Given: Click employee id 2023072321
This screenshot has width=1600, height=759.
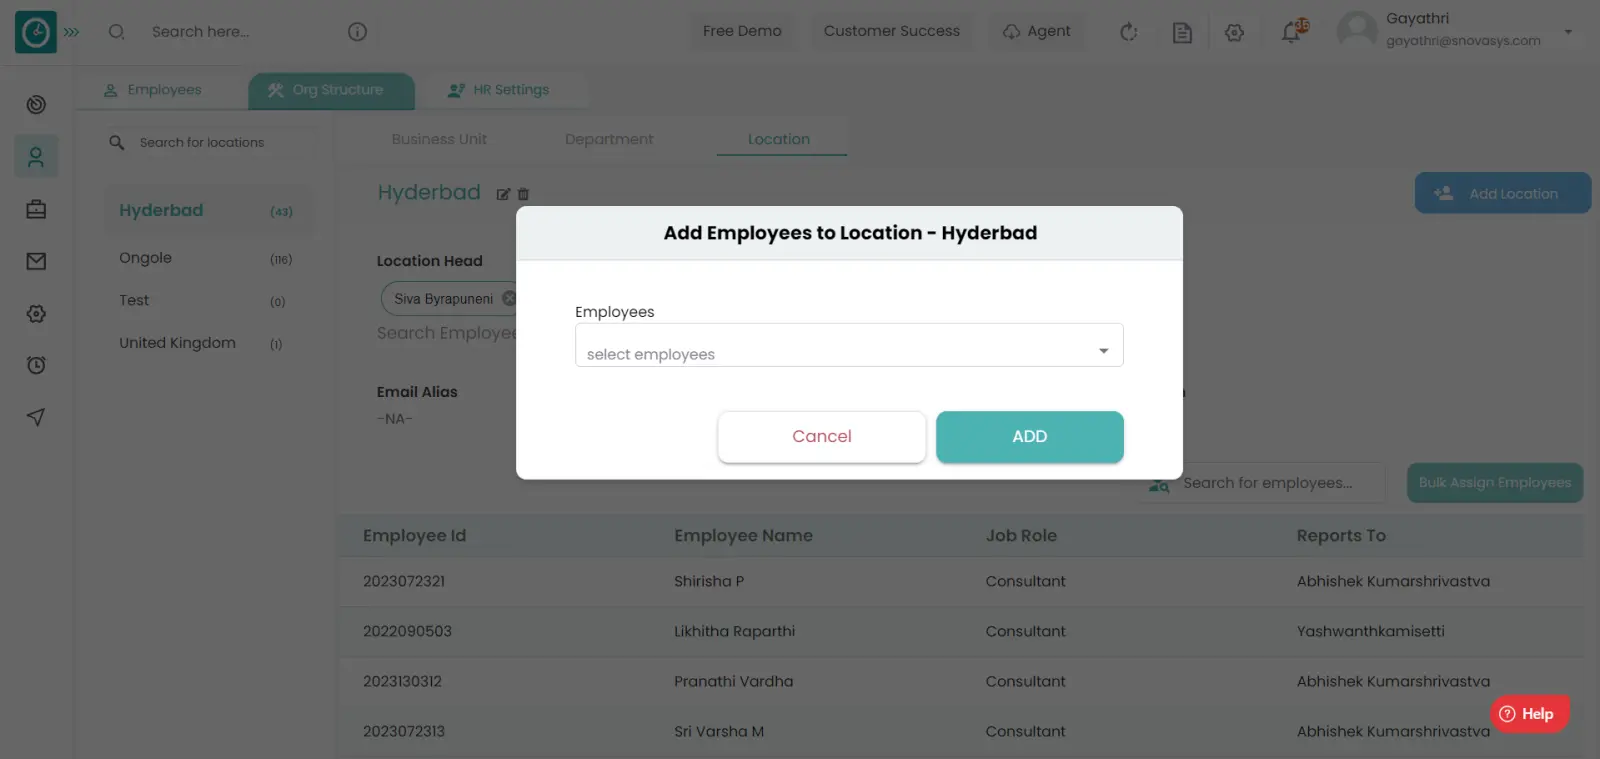Looking at the screenshot, I should pos(404,581).
